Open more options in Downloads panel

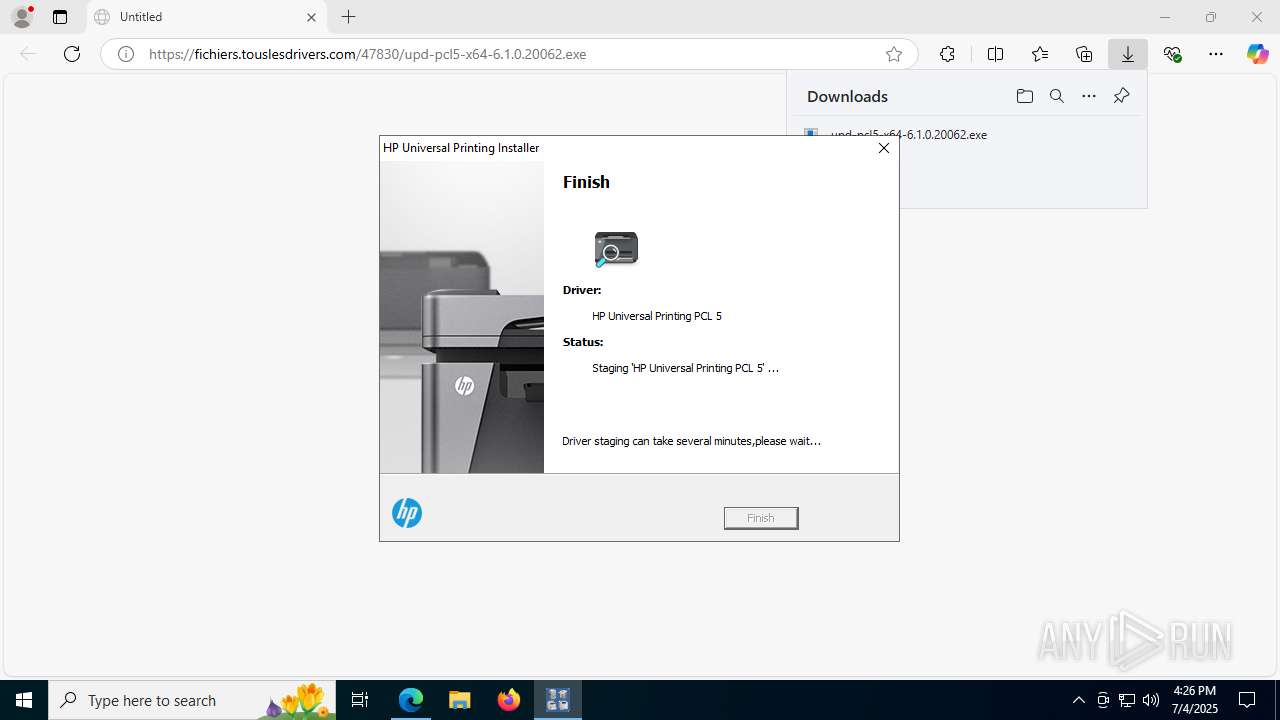[1089, 96]
